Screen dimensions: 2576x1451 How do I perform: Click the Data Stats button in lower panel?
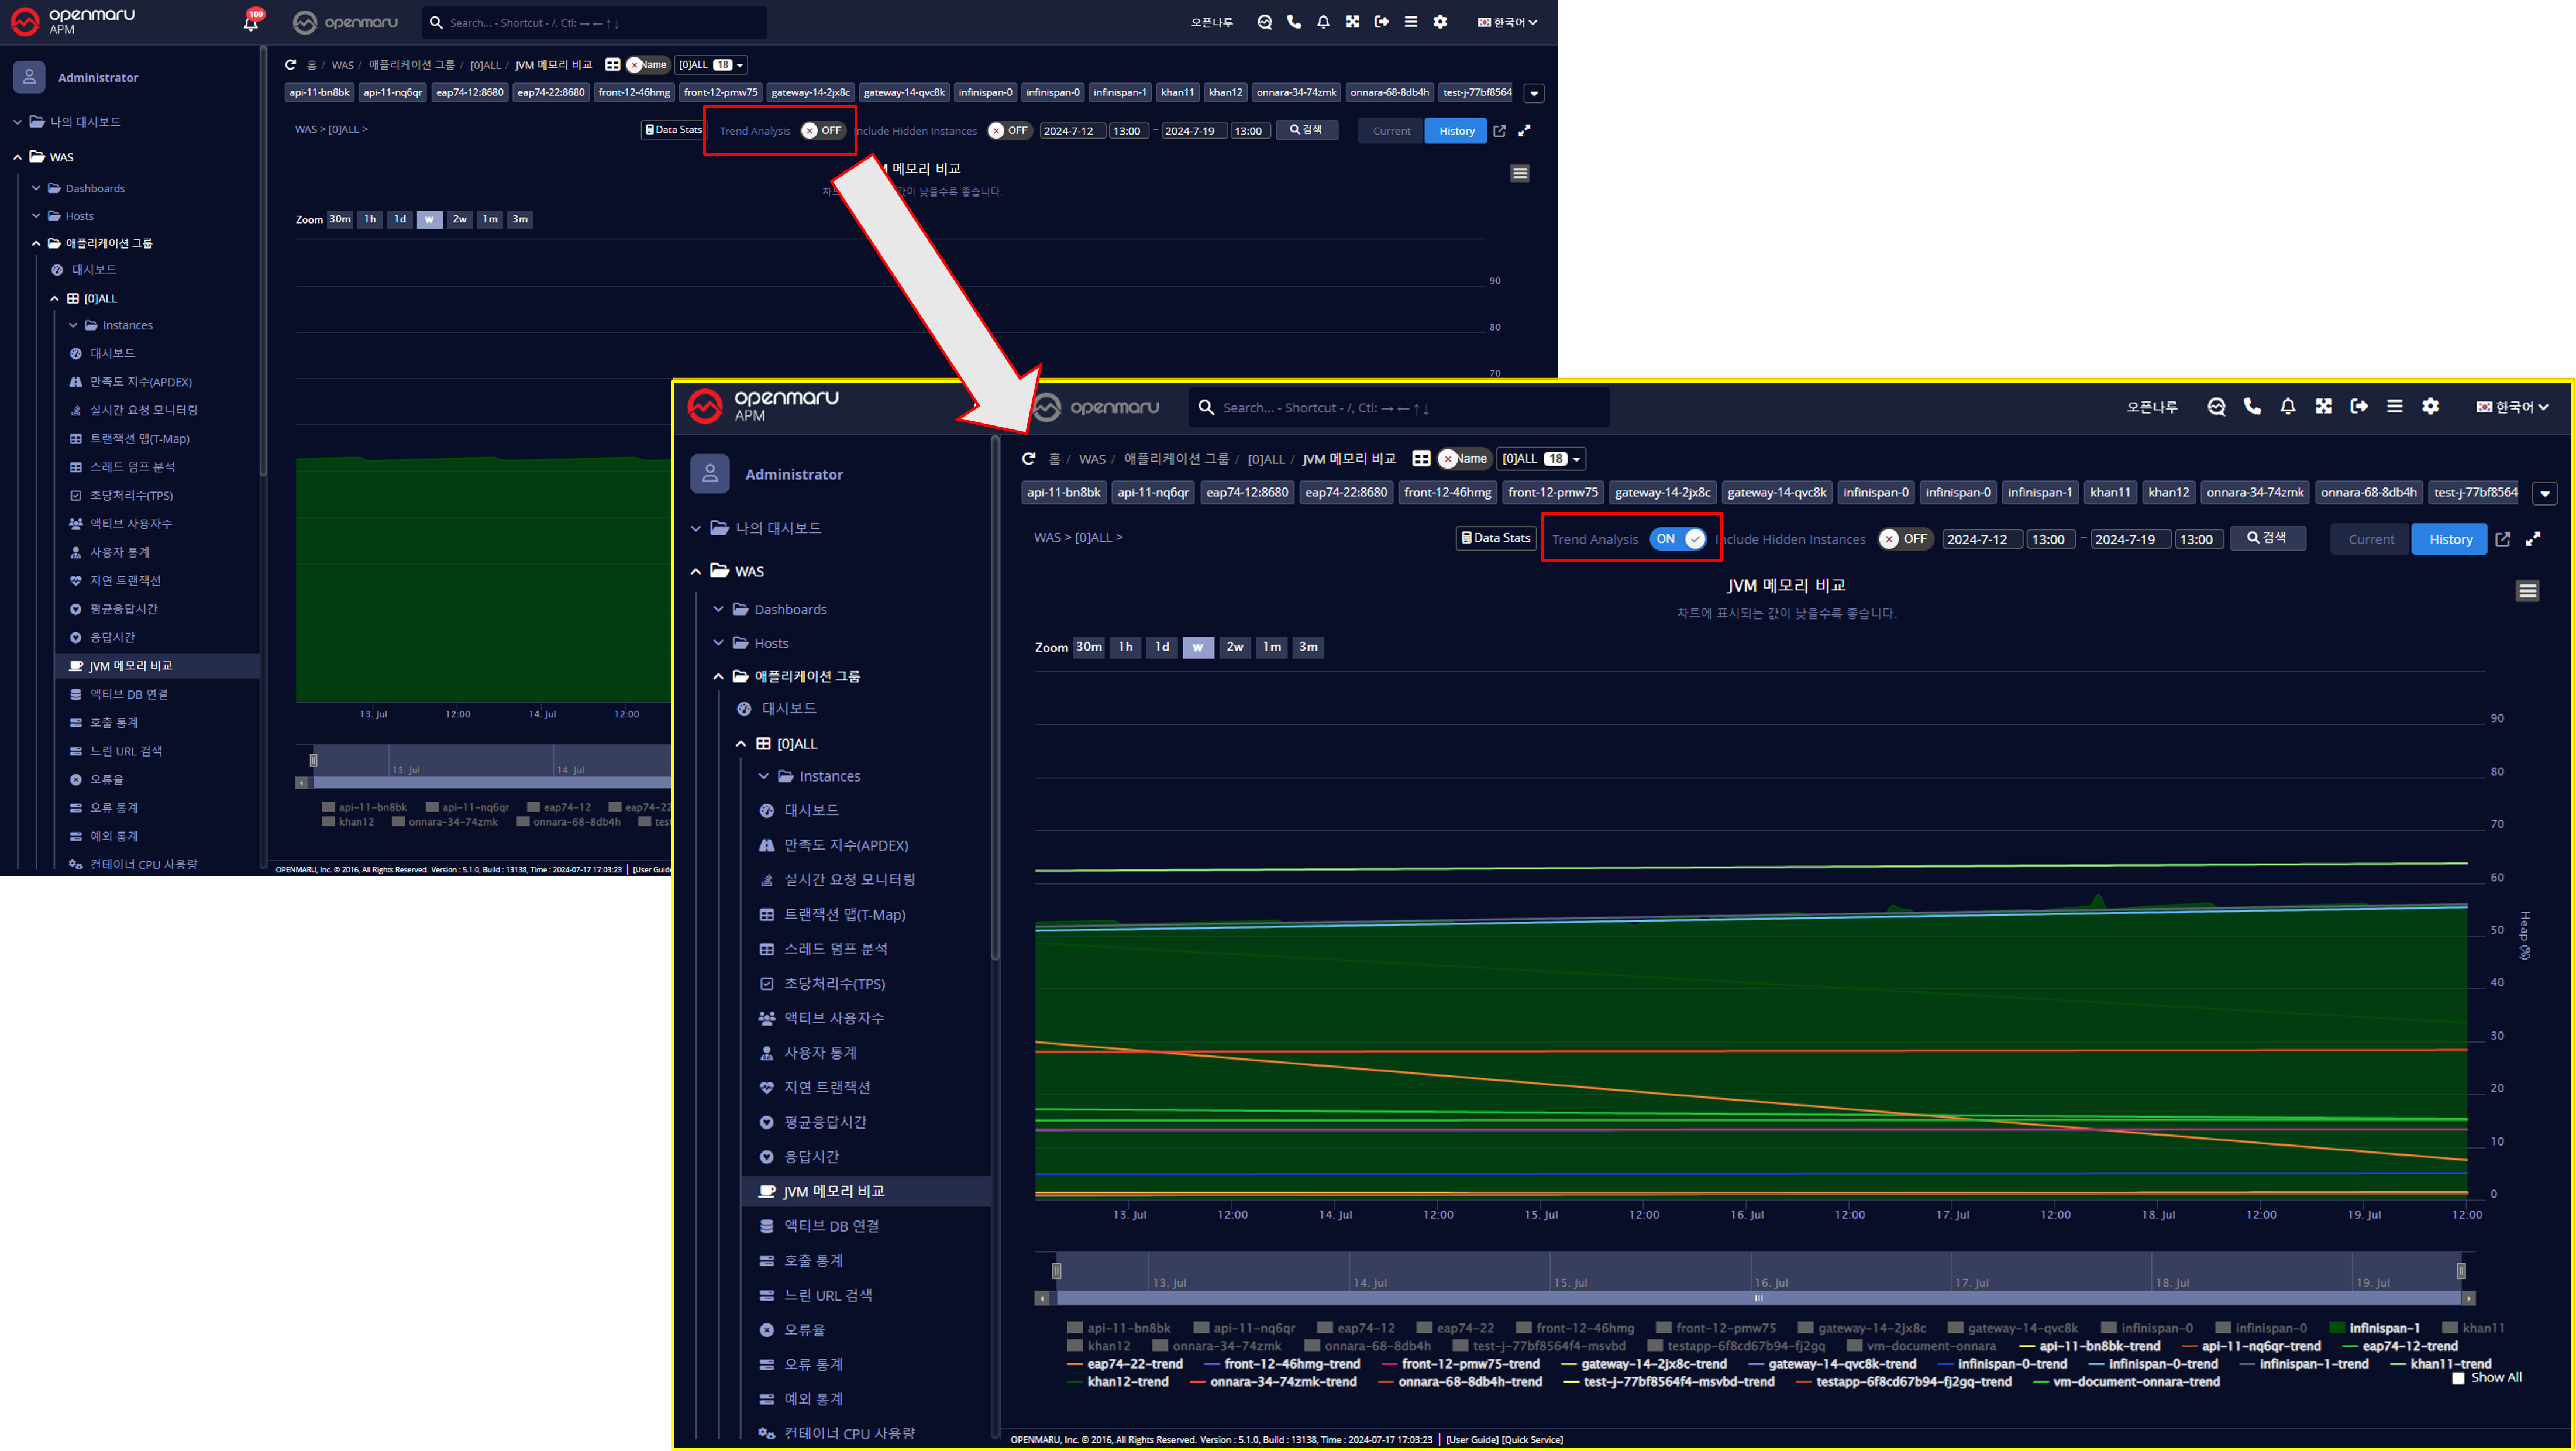[x=1496, y=538]
